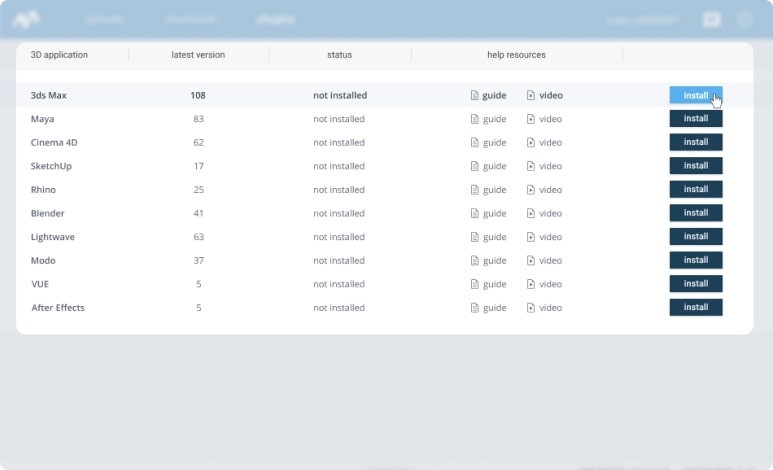Viewport: 773px width, 470px height.
Task: Click version number 25 for Rhino
Action: pyautogui.click(x=199, y=190)
